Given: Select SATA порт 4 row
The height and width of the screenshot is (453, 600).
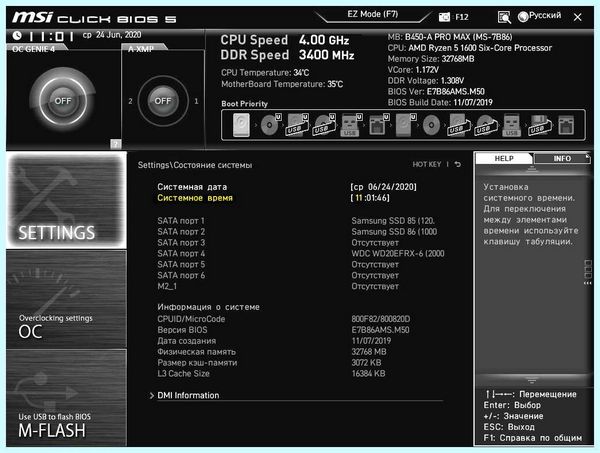Looking at the screenshot, I should 300,253.
